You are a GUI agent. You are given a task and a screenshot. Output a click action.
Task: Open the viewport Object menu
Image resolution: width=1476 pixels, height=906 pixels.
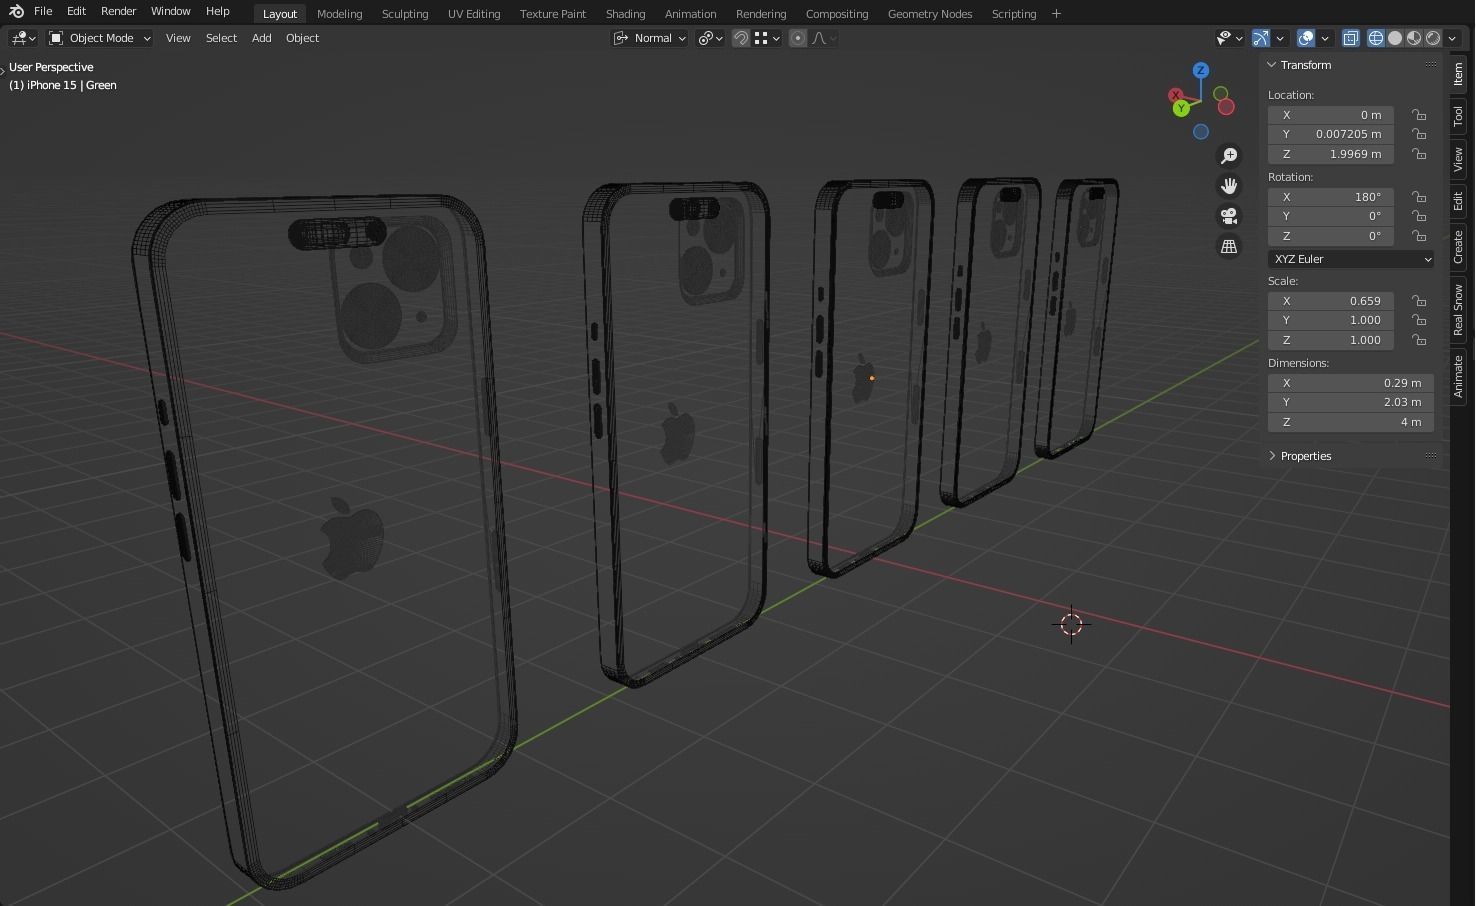click(302, 38)
